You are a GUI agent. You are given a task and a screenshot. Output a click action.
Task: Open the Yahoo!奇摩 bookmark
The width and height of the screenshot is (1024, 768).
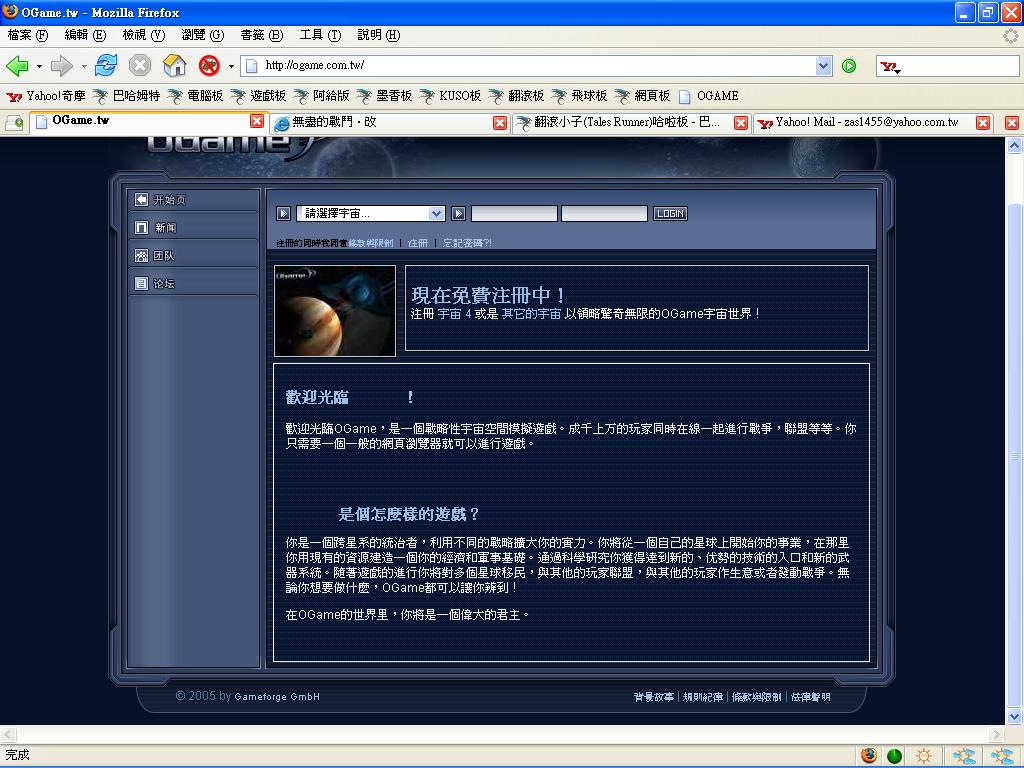click(46, 96)
